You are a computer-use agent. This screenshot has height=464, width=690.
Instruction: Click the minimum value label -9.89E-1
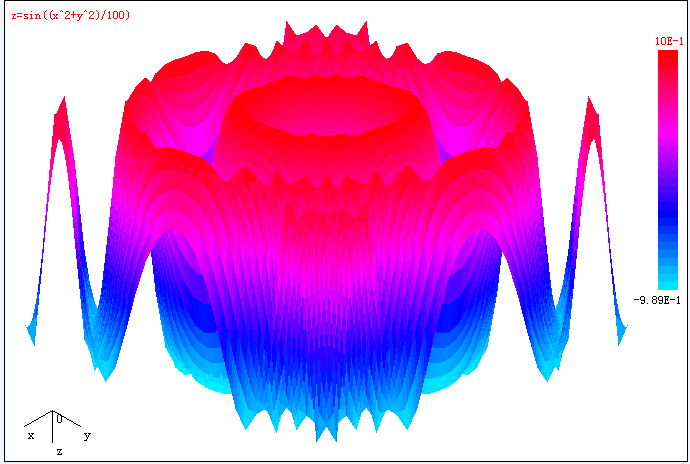[657, 300]
